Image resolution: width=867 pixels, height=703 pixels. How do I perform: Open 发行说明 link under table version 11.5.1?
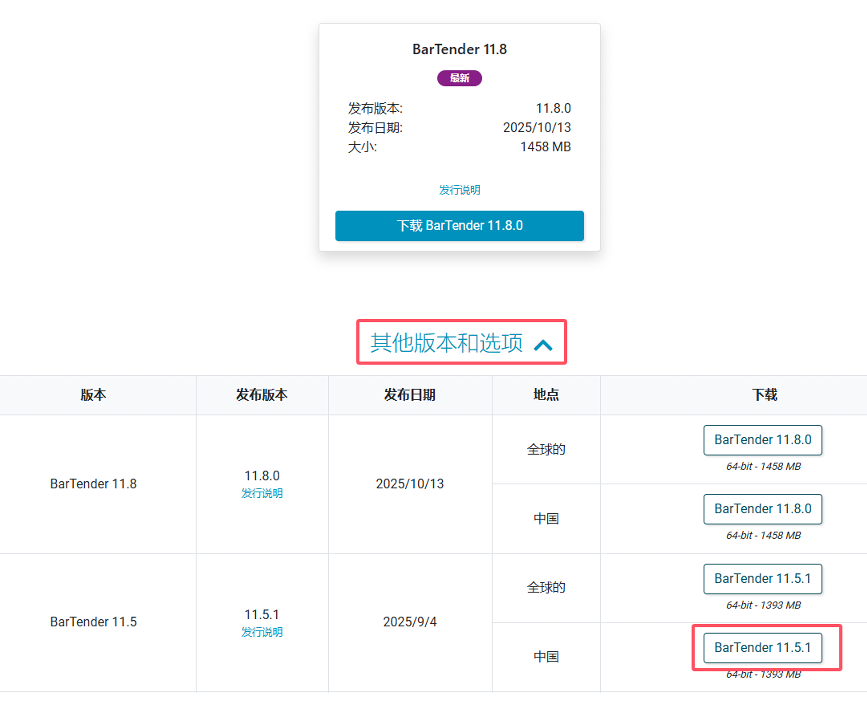[262, 632]
